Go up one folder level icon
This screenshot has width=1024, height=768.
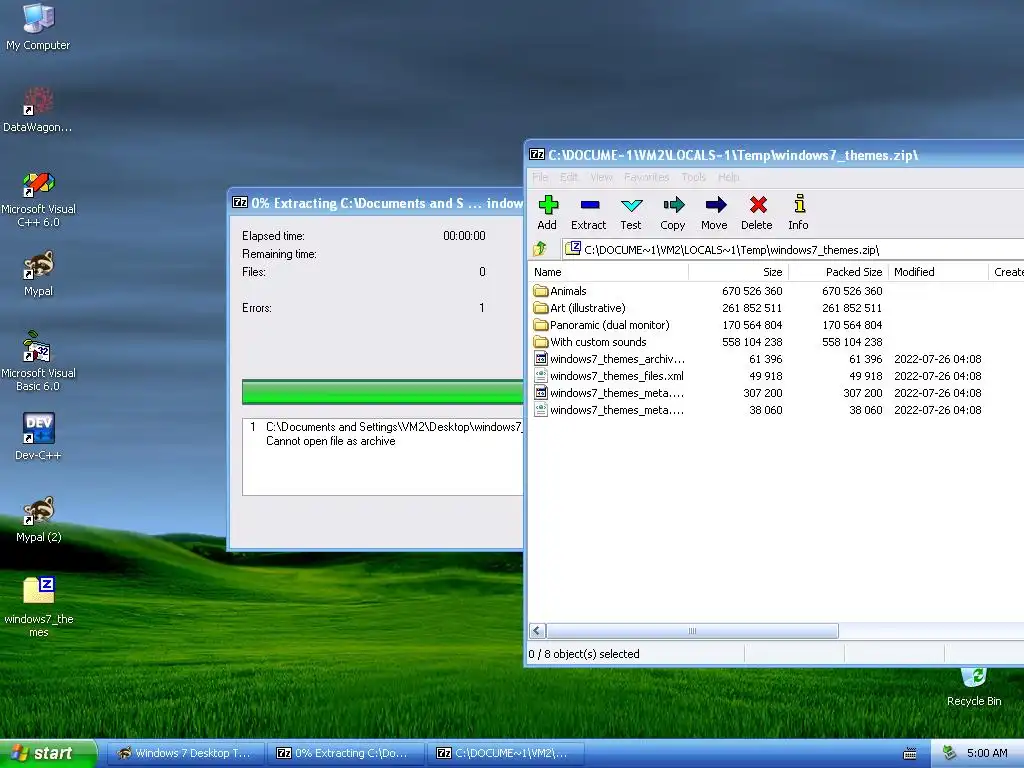540,249
